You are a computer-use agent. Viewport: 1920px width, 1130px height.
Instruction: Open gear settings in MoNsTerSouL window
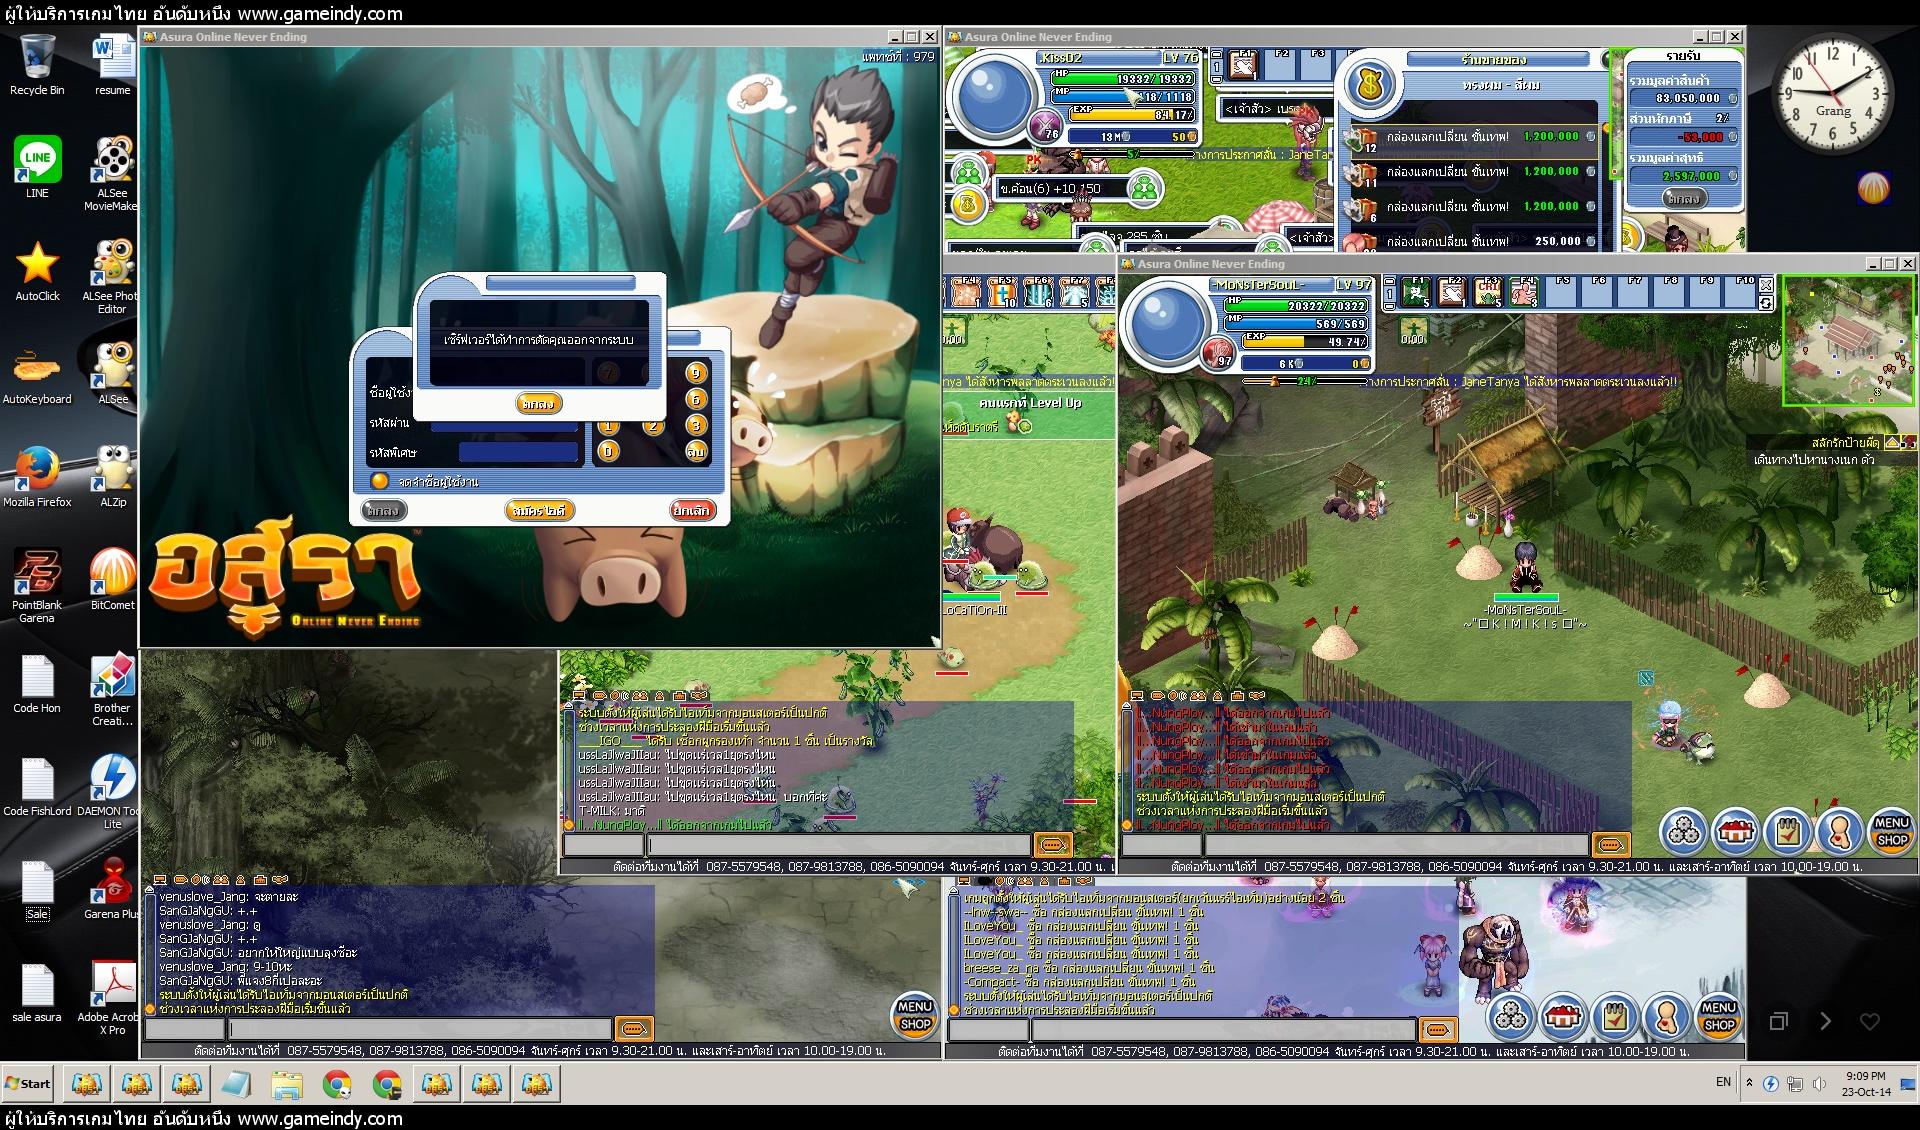tap(1685, 831)
